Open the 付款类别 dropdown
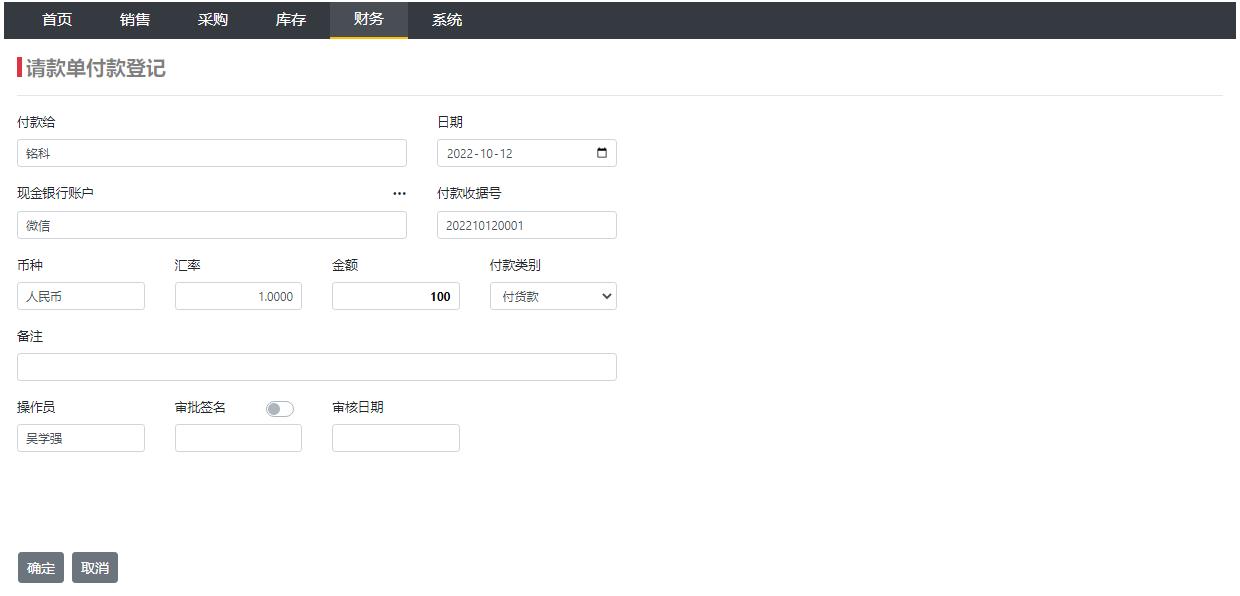The width and height of the screenshot is (1240, 596). point(553,296)
